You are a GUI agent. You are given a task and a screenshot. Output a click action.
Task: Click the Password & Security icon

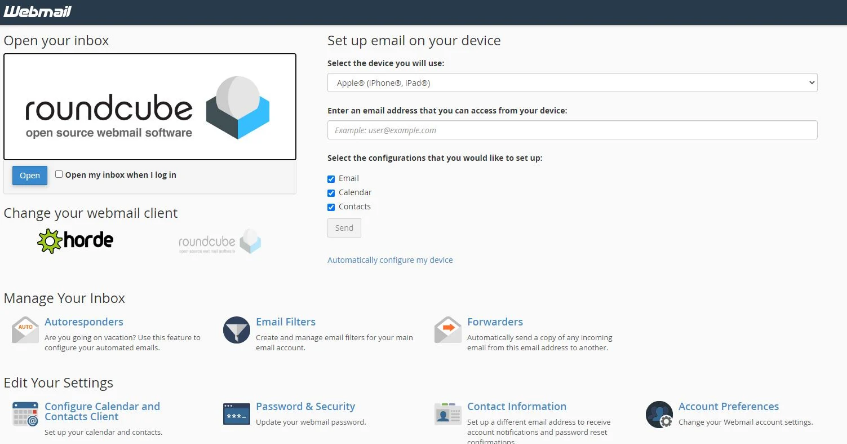coord(237,413)
